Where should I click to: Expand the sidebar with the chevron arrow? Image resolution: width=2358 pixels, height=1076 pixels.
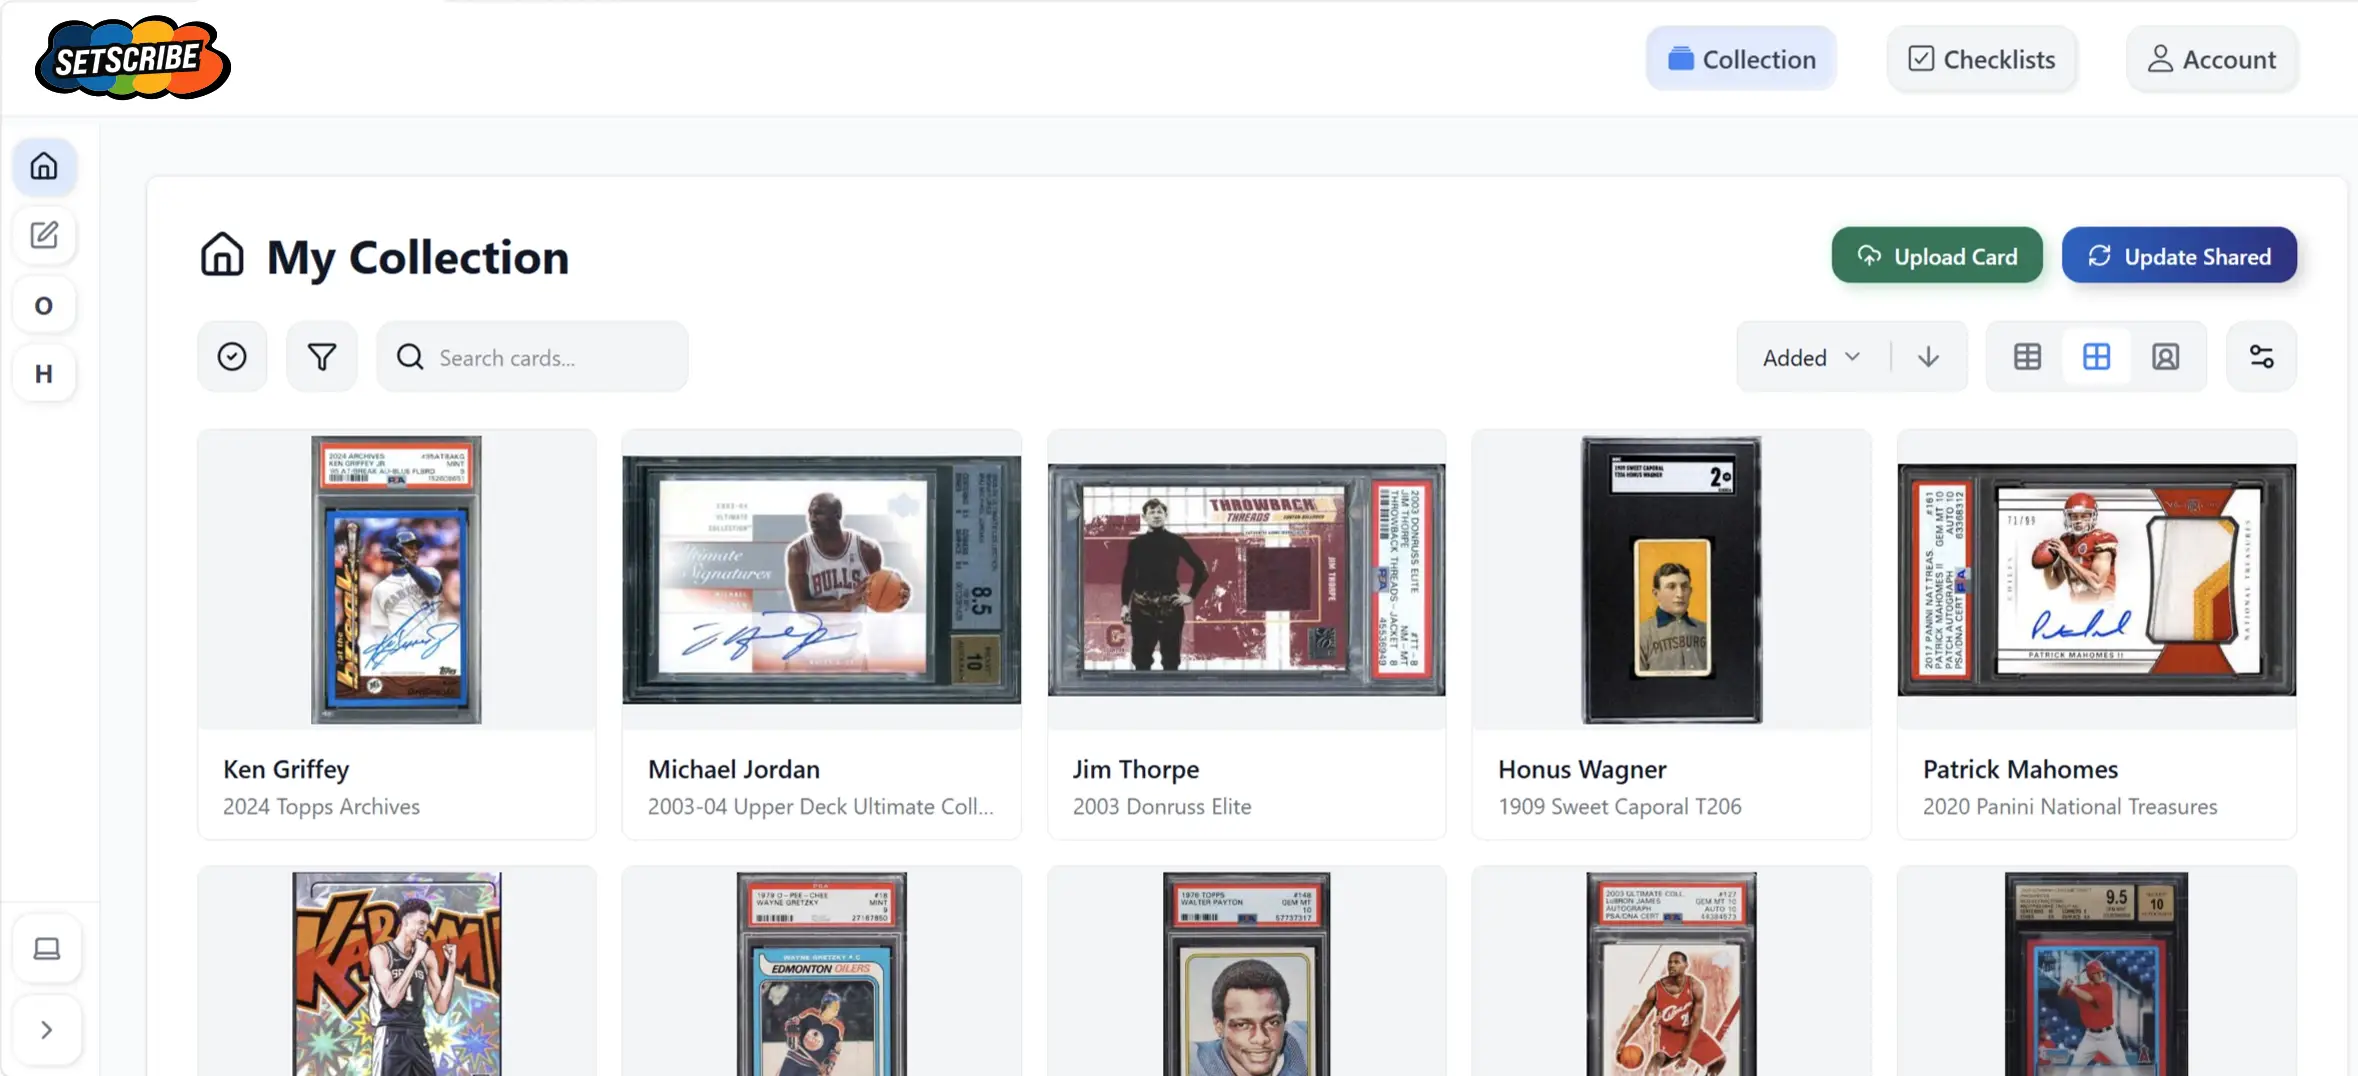pyautogui.click(x=47, y=1030)
